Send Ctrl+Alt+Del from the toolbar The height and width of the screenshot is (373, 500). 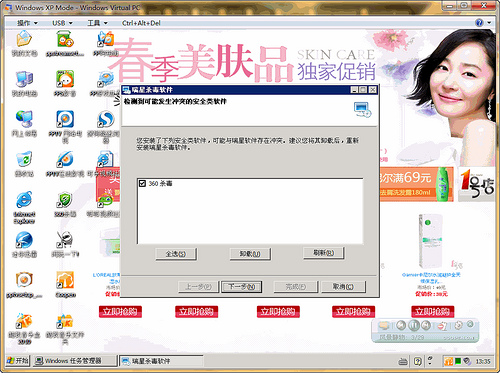coord(141,23)
